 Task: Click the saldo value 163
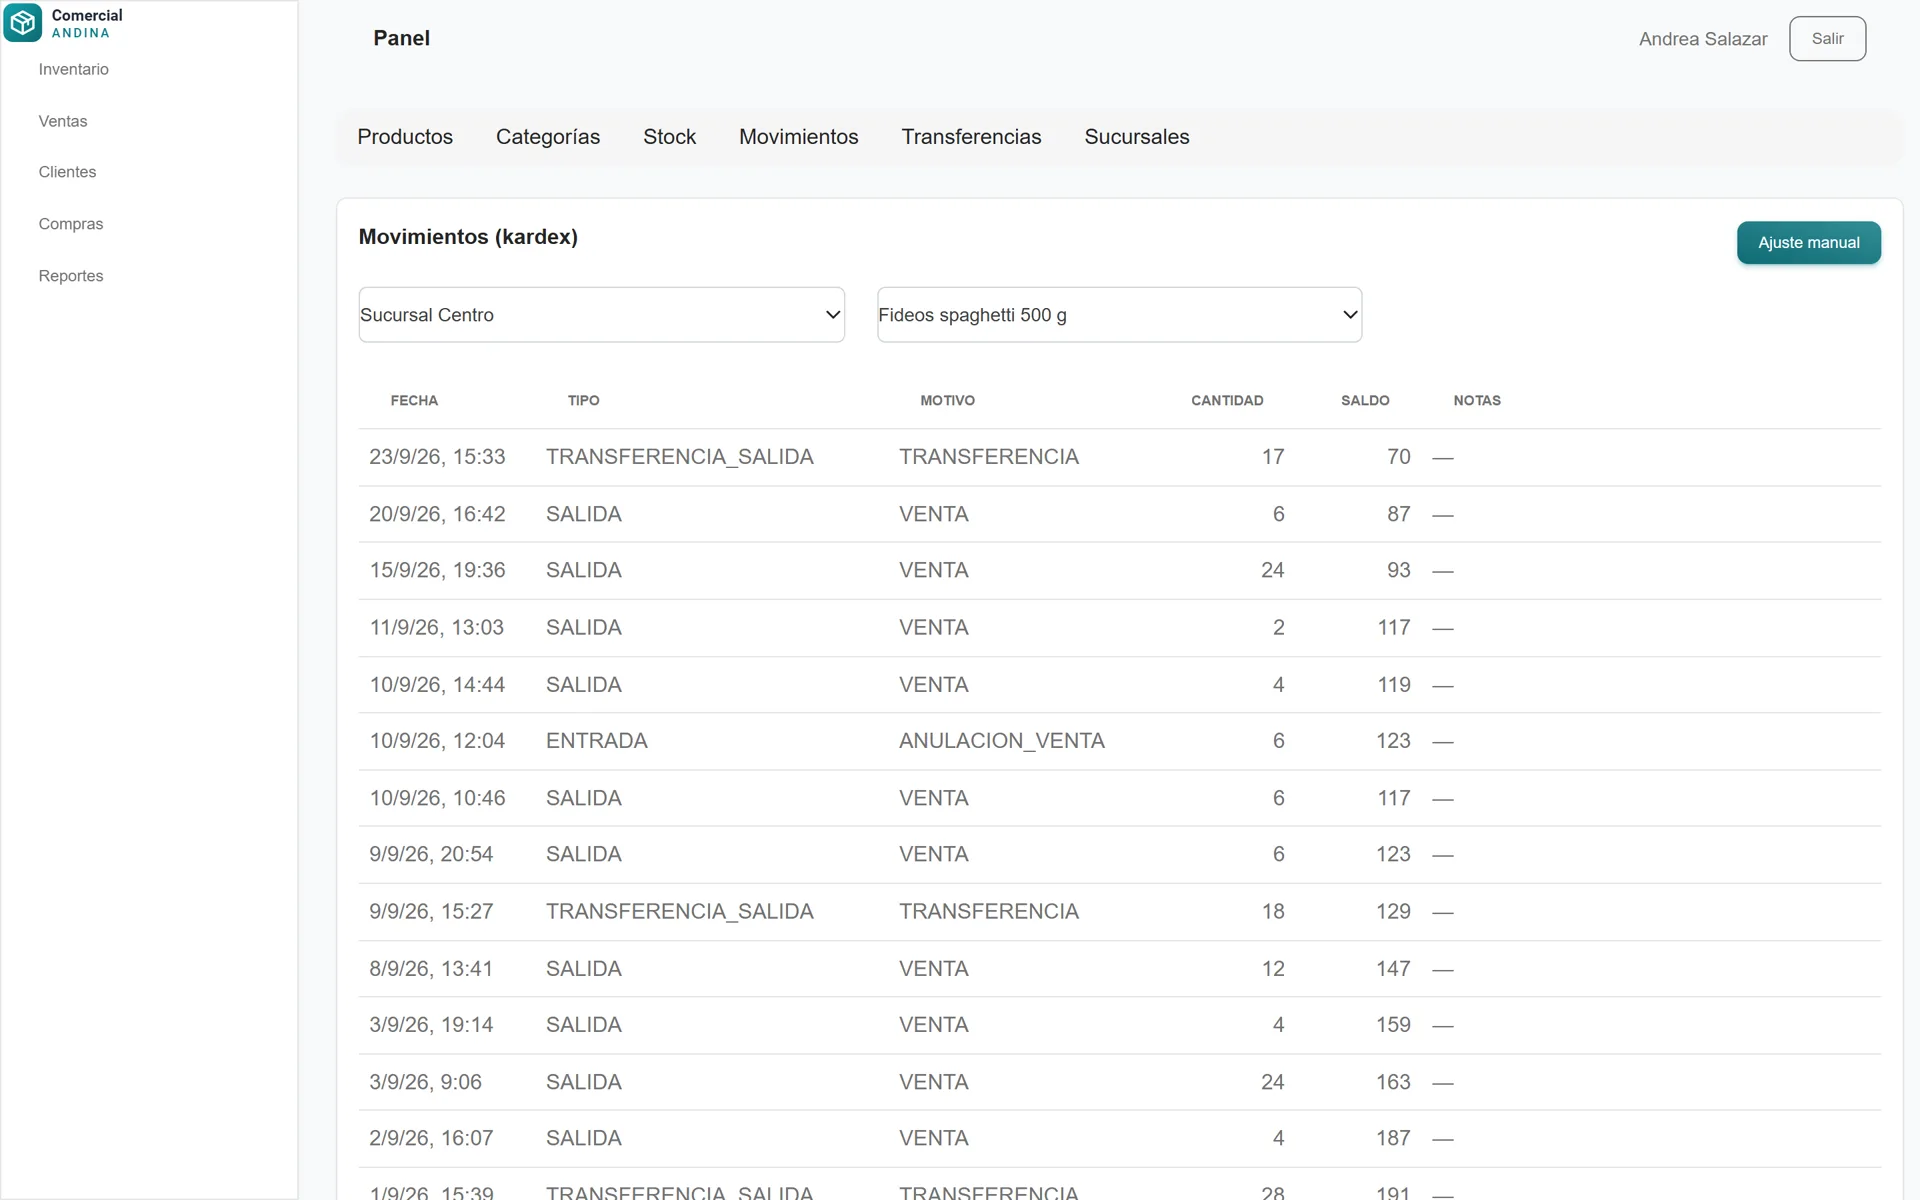[x=1393, y=1082]
